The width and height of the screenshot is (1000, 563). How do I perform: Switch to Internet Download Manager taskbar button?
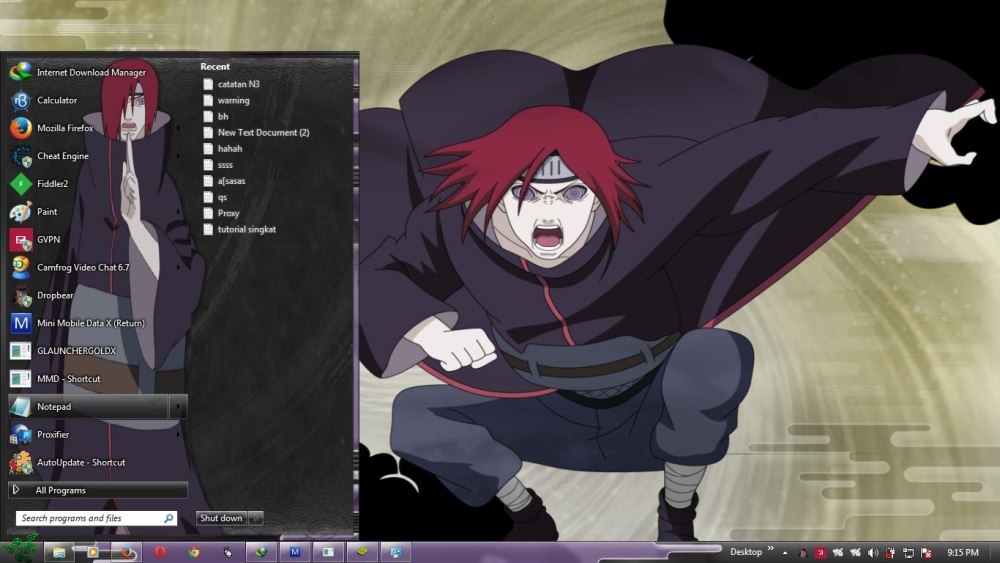(261, 552)
